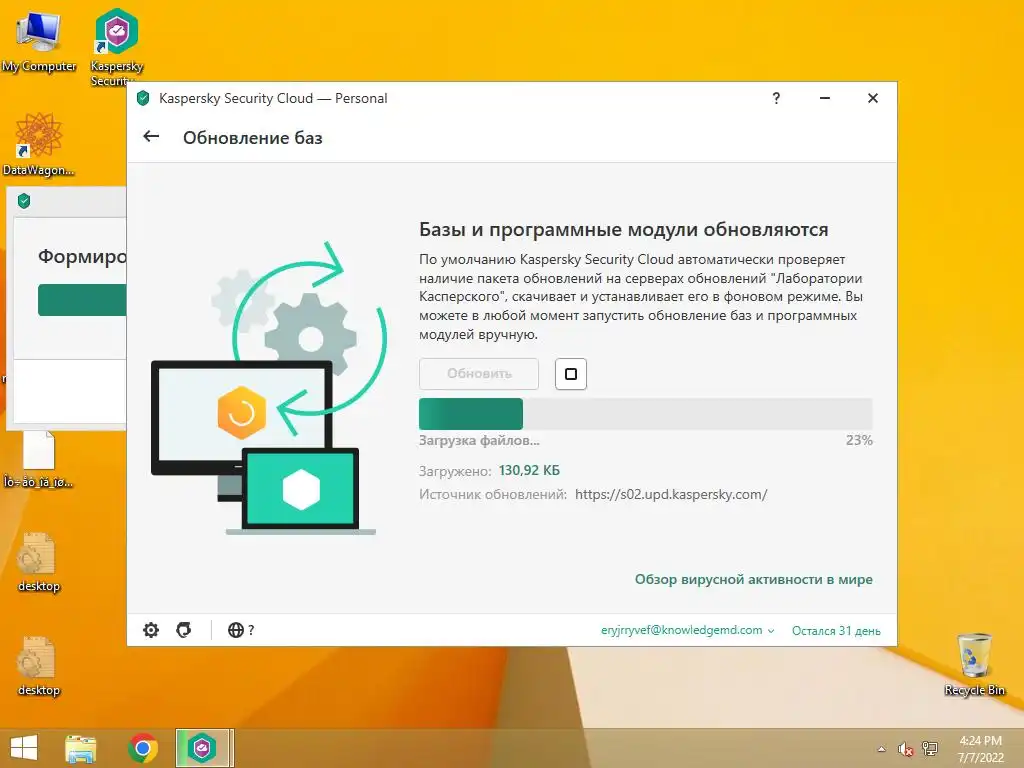1024x768 pixels.
Task: Click the network tray icon
Action: 929,749
